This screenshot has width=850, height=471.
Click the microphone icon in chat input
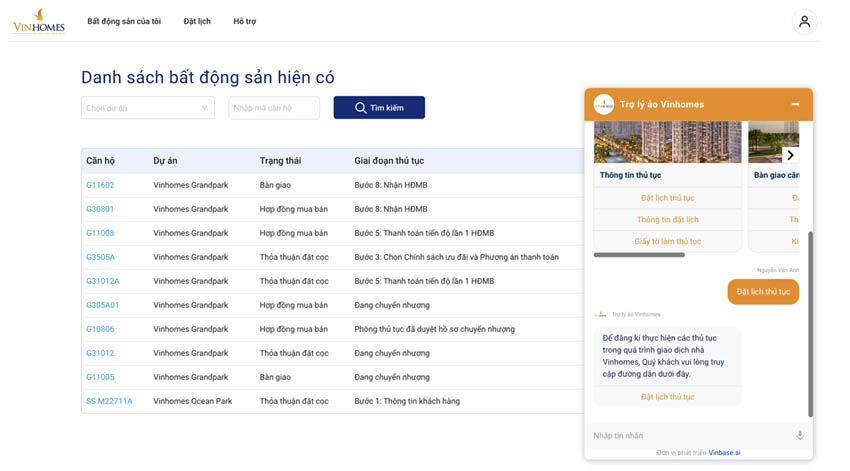800,435
